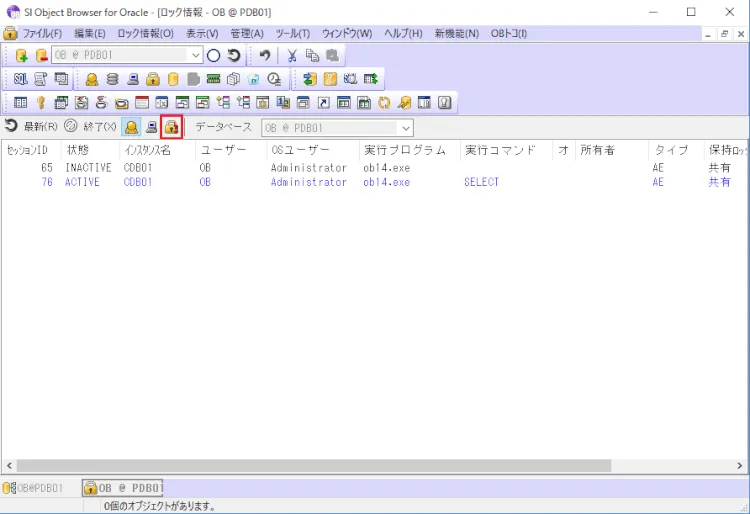
Task: Click the red-header window icon in third toolbar
Action: click(x=142, y=102)
